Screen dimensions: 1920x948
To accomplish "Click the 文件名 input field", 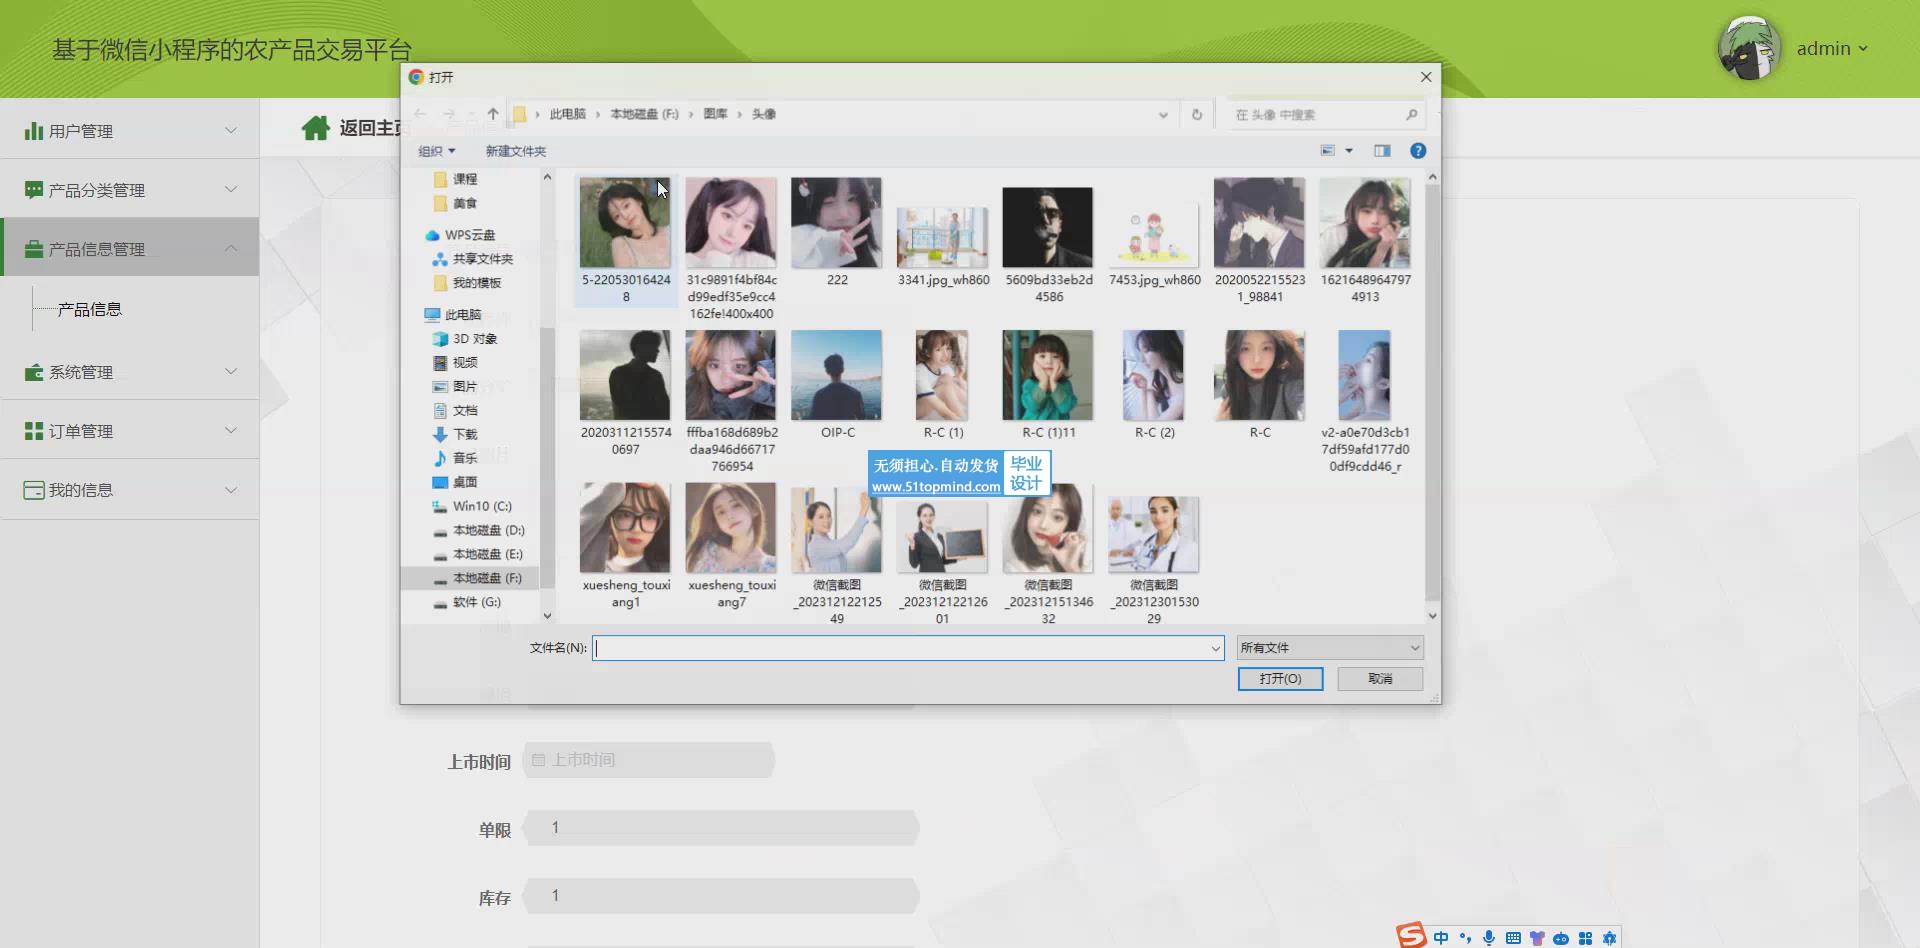I will [900, 648].
